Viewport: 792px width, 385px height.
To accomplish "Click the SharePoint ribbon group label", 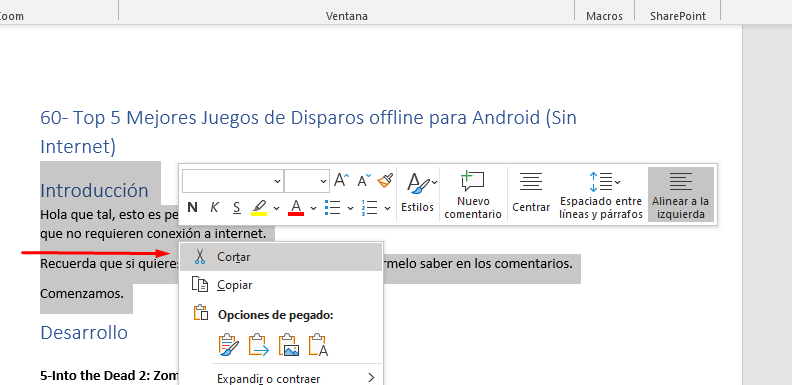I will coord(678,16).
